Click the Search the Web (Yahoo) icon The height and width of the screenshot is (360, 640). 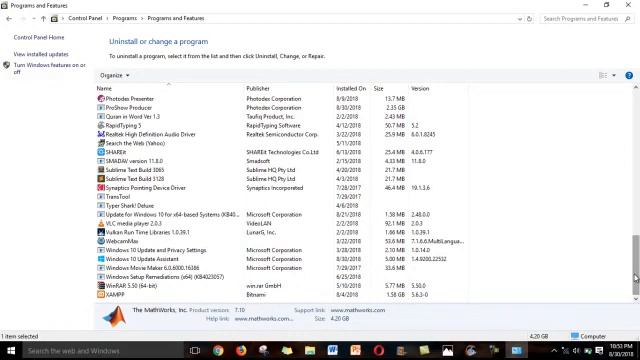click(x=101, y=143)
